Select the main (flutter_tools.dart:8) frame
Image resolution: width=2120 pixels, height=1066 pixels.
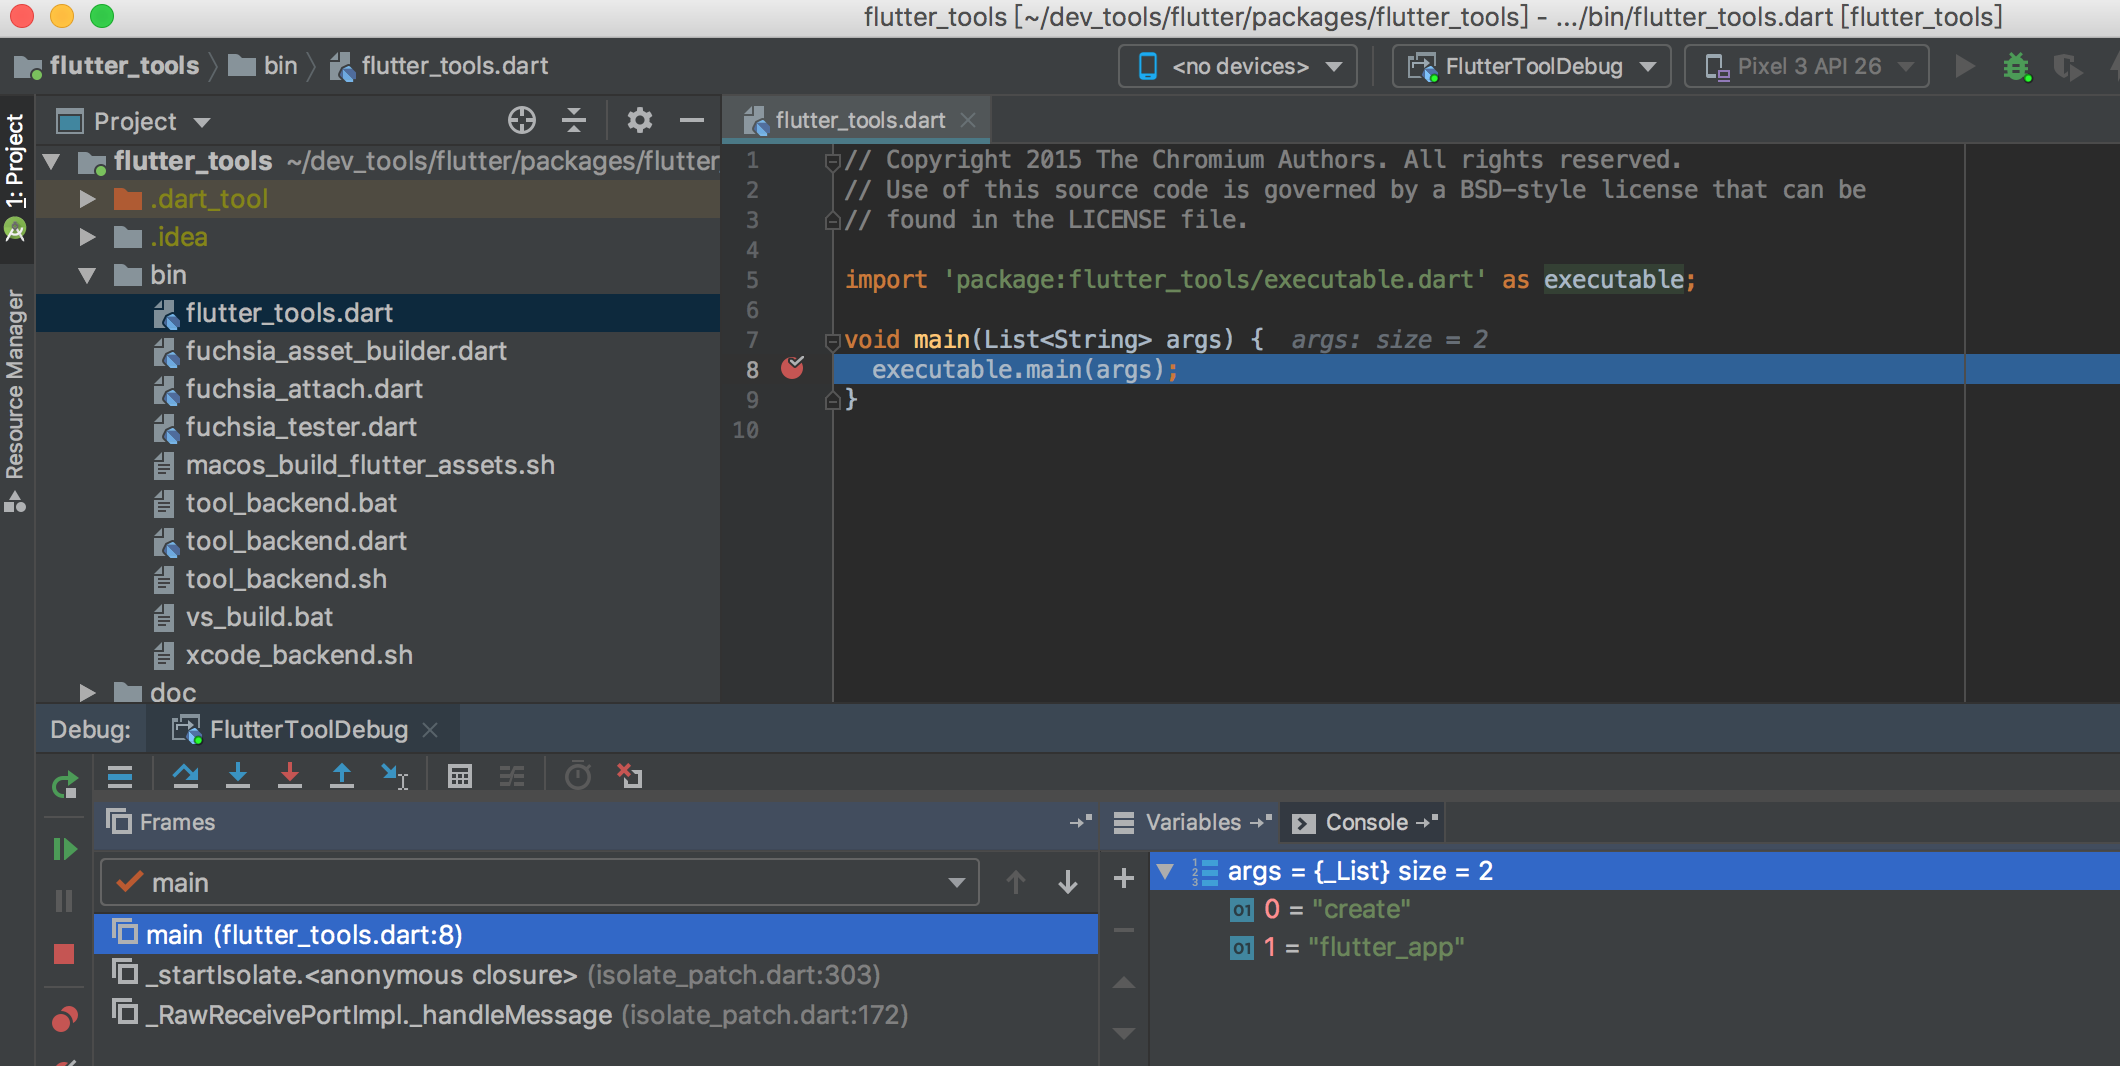(596, 934)
